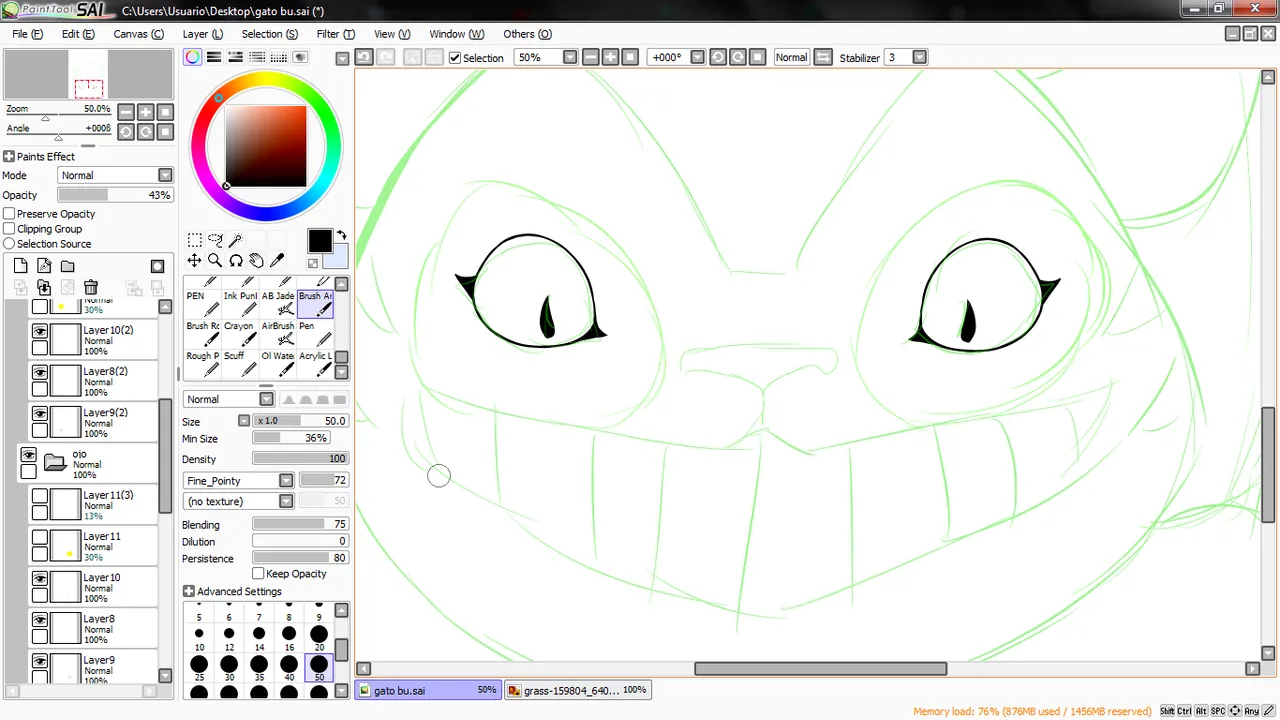Select the Magic Wand tool
This screenshot has height=720, width=1280.
point(236,240)
